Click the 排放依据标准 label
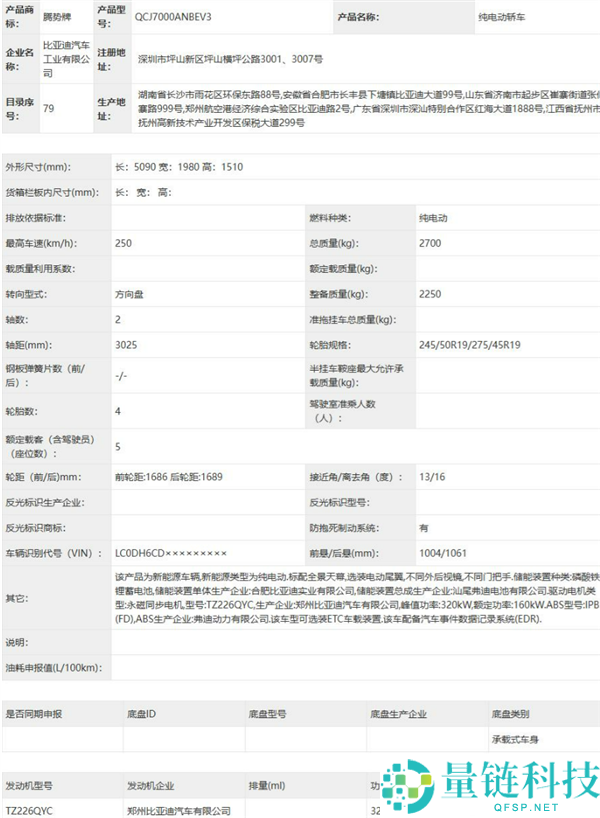Viewport: 600px width, 818px height. coord(35,218)
